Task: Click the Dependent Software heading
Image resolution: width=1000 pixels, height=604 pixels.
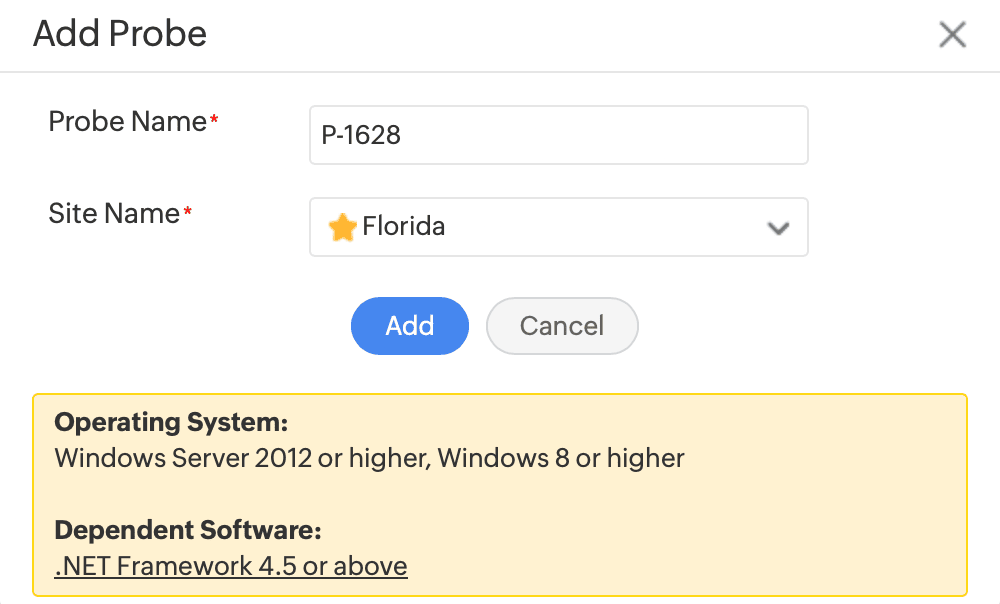Action: (x=188, y=530)
